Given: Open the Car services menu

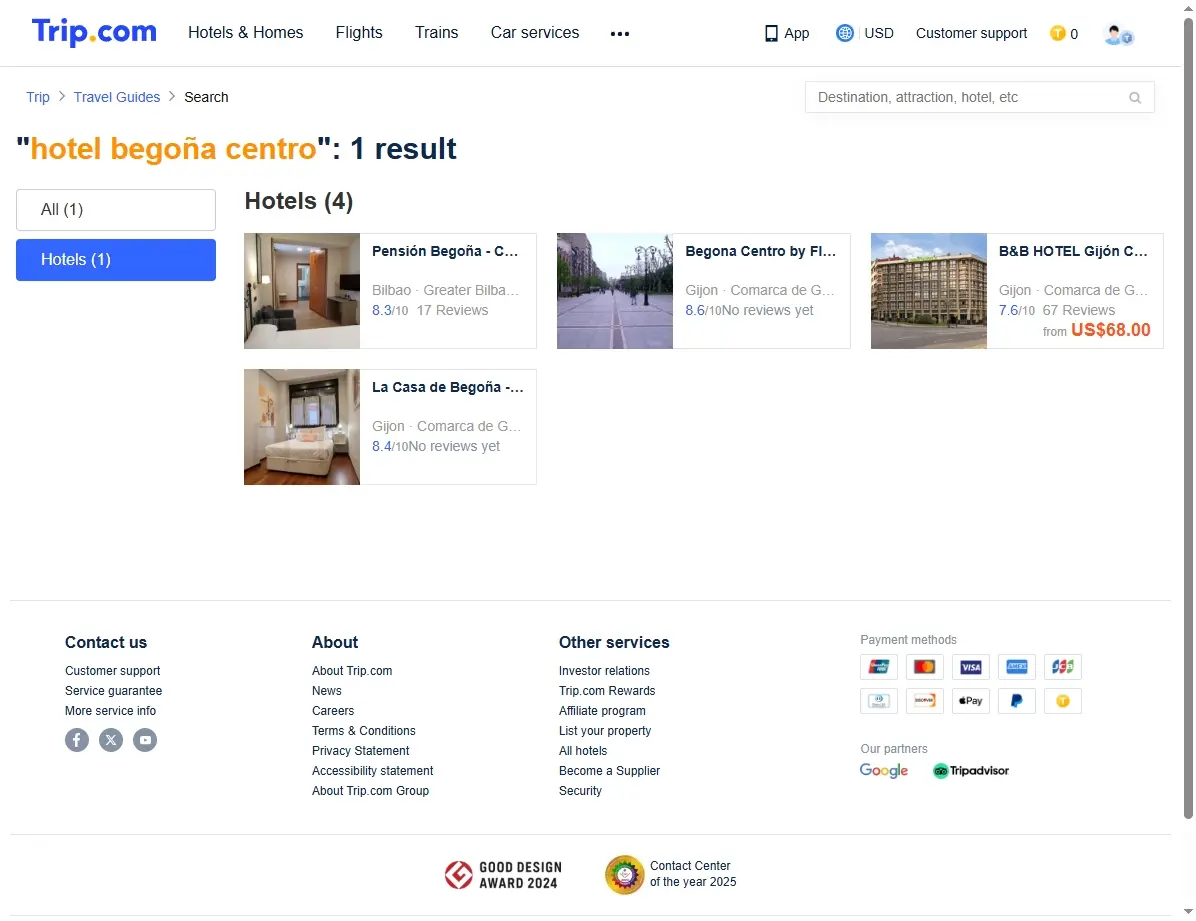Looking at the screenshot, I should (535, 33).
